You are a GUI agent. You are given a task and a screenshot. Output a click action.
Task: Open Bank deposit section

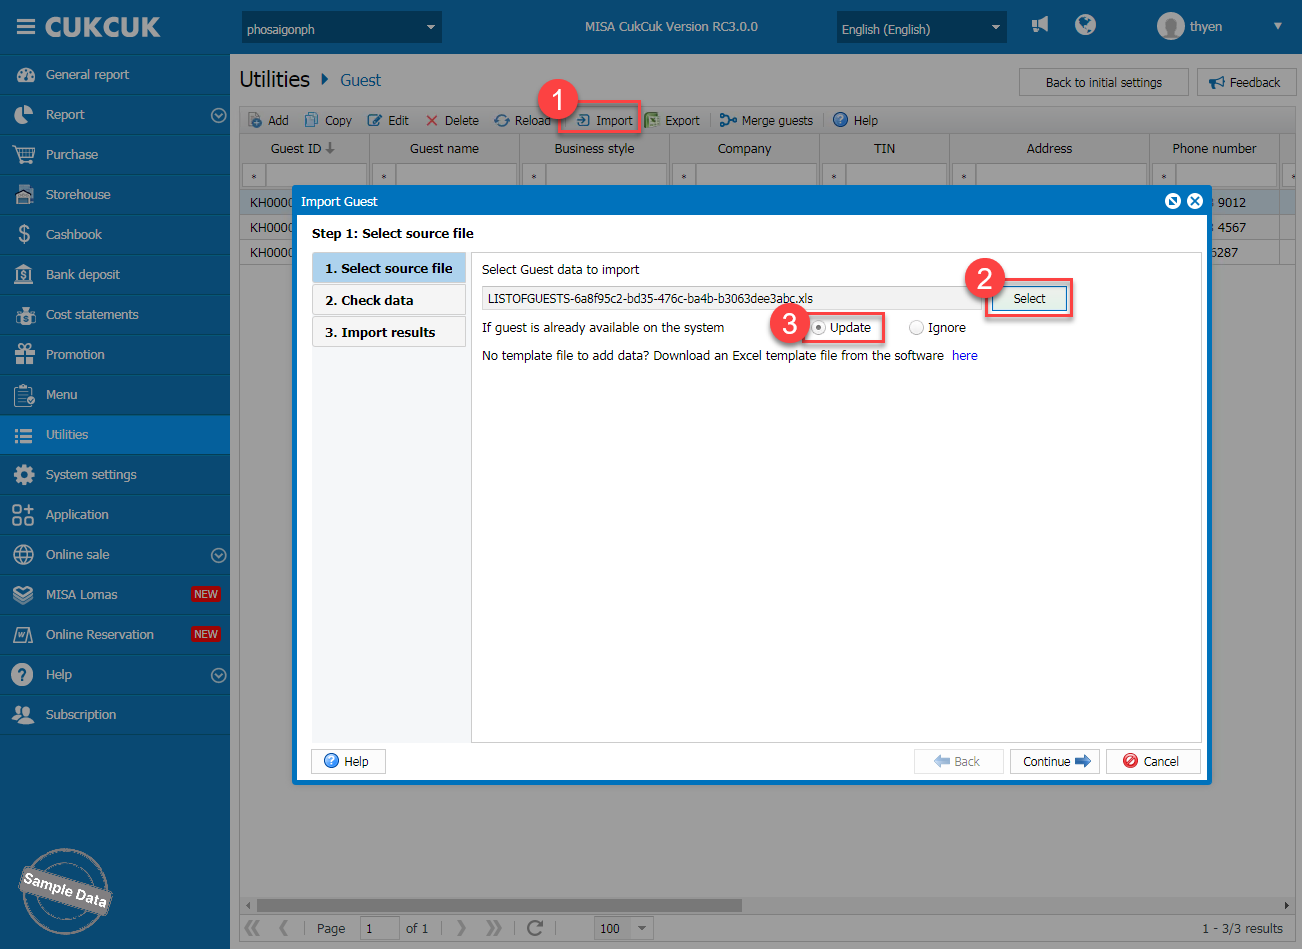click(x=115, y=275)
